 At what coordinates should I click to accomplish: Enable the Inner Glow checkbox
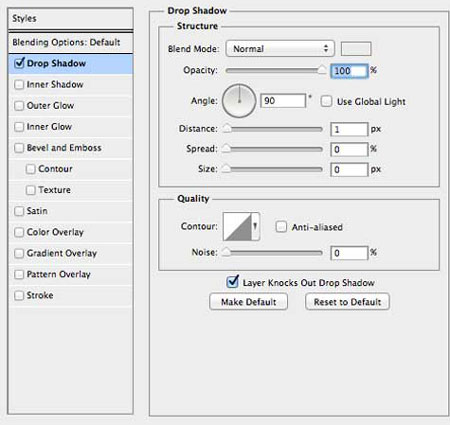tap(19, 127)
